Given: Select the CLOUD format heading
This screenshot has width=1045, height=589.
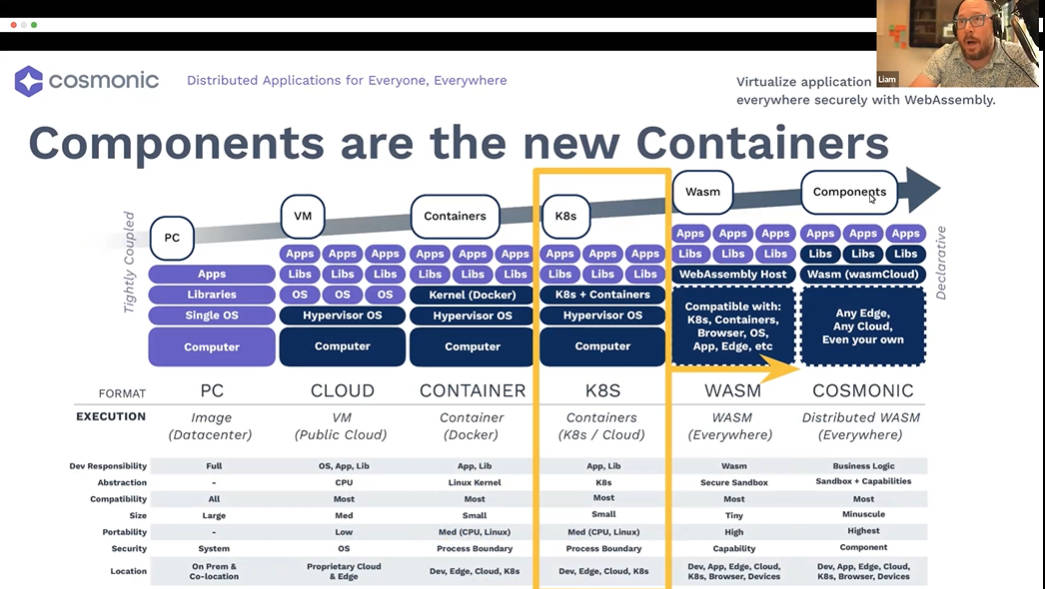Looking at the screenshot, I should 343,390.
